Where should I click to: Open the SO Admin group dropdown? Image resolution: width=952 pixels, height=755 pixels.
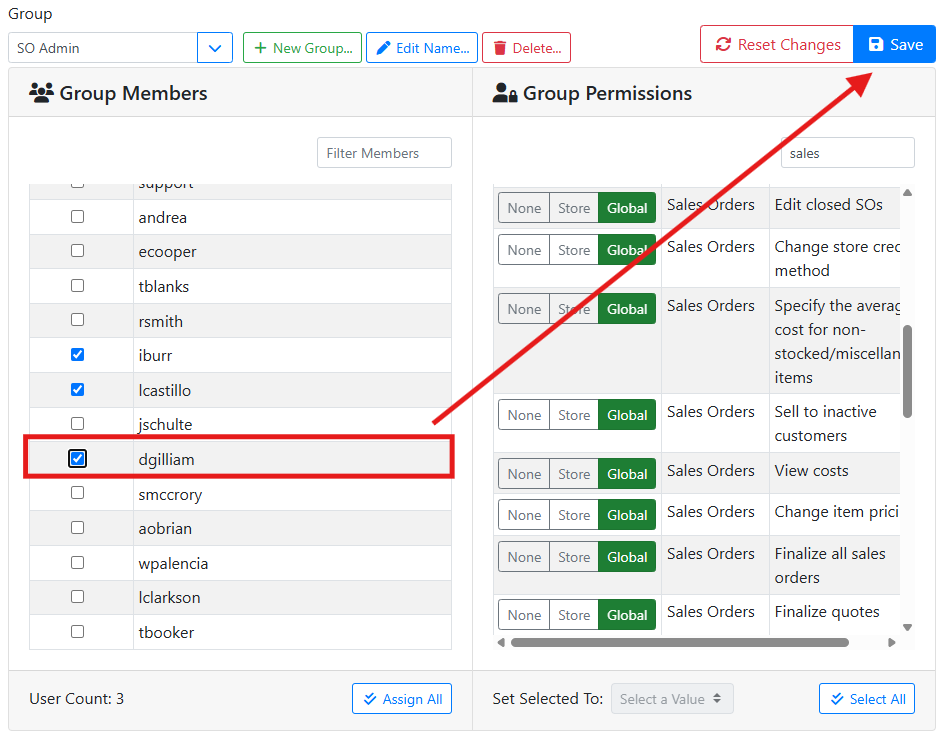215,48
